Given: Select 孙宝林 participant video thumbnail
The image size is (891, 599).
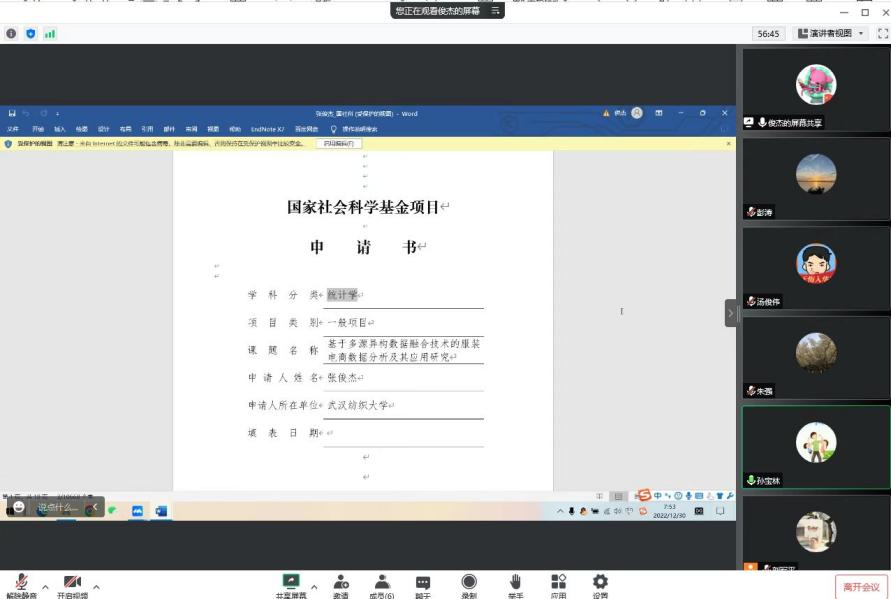Looking at the screenshot, I should 815,445.
